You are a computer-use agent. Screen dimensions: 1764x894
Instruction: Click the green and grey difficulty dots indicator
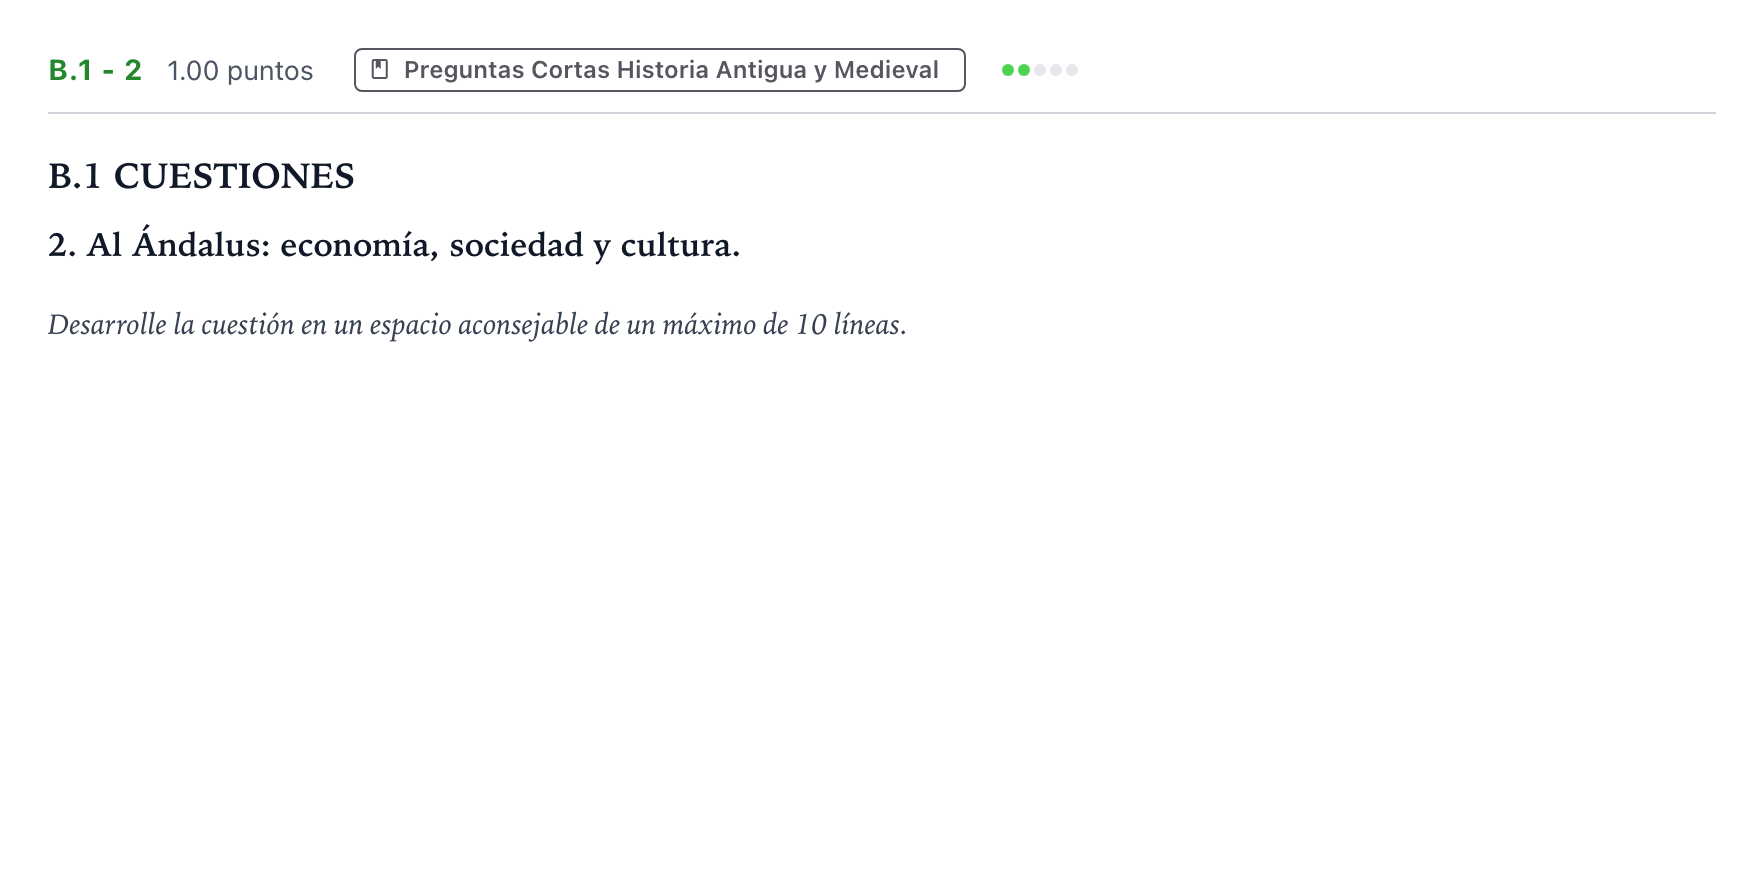[1040, 70]
